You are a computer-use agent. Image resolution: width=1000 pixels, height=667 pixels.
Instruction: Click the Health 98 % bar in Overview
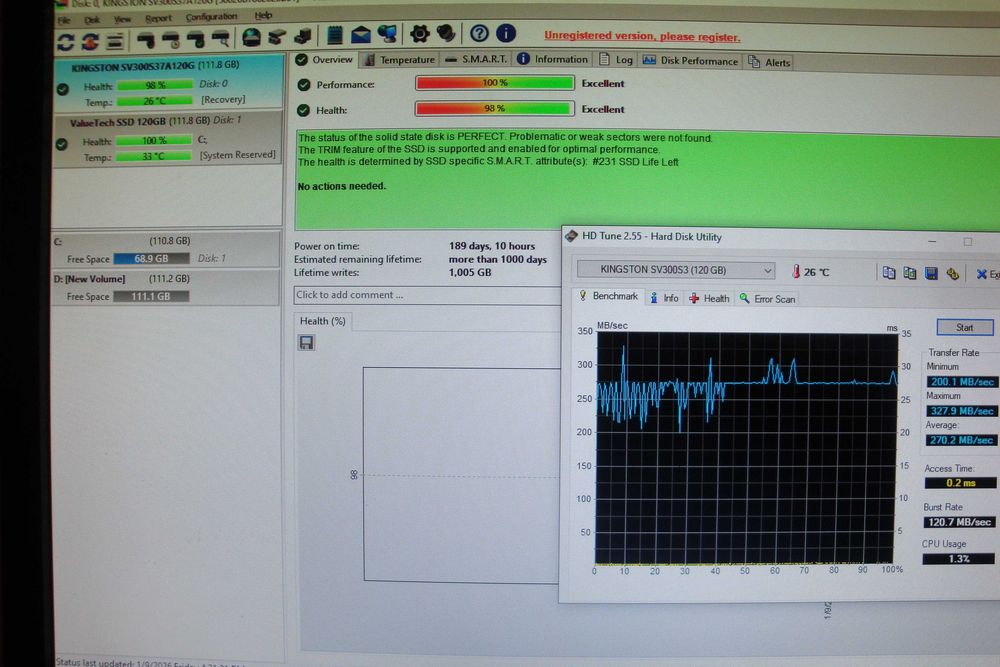494,108
